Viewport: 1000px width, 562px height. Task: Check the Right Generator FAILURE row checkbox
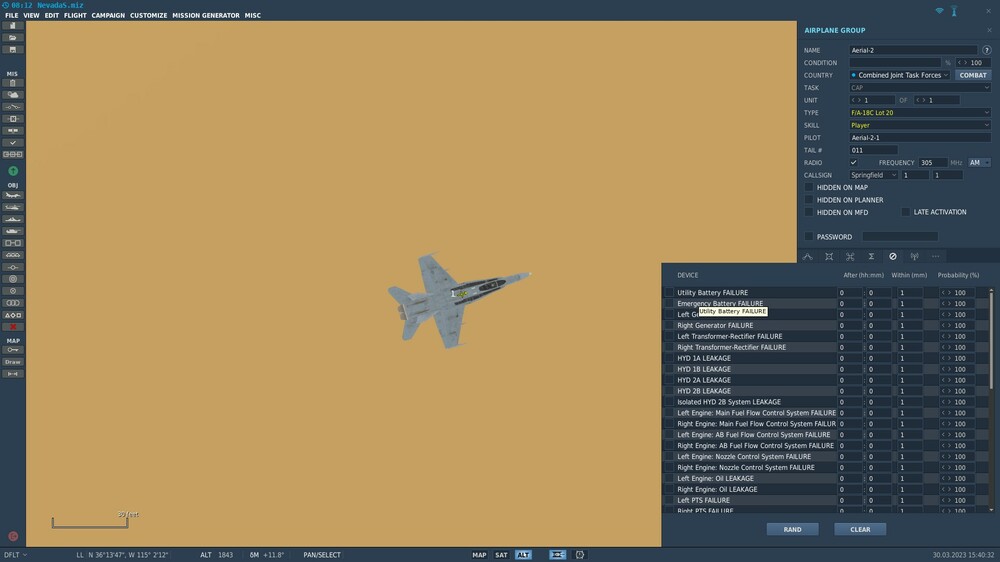669,325
